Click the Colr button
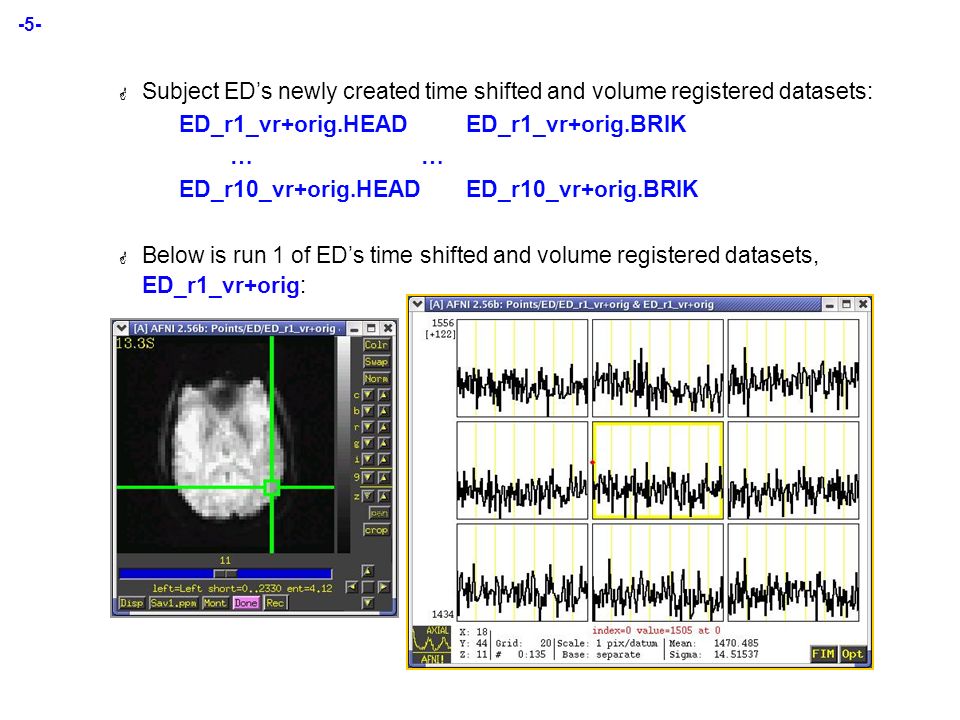This screenshot has width=960, height=720. click(x=376, y=345)
